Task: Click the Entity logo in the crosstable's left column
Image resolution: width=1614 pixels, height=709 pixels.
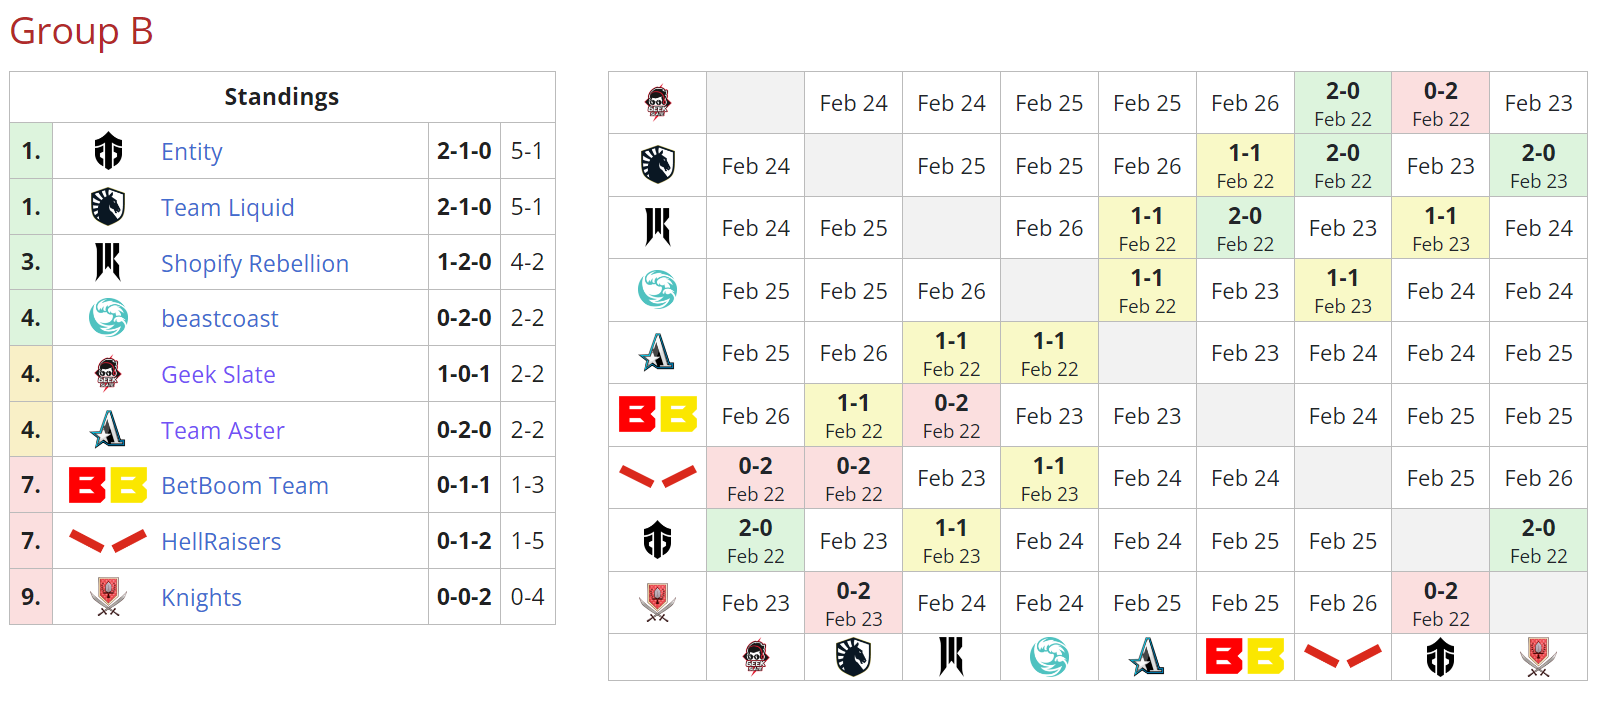Action: point(657,540)
